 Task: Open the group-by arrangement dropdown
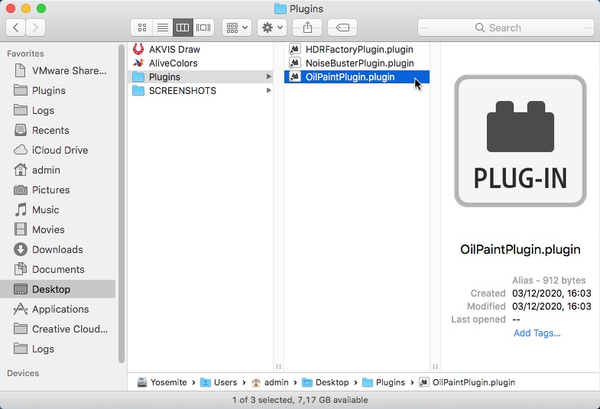point(237,28)
